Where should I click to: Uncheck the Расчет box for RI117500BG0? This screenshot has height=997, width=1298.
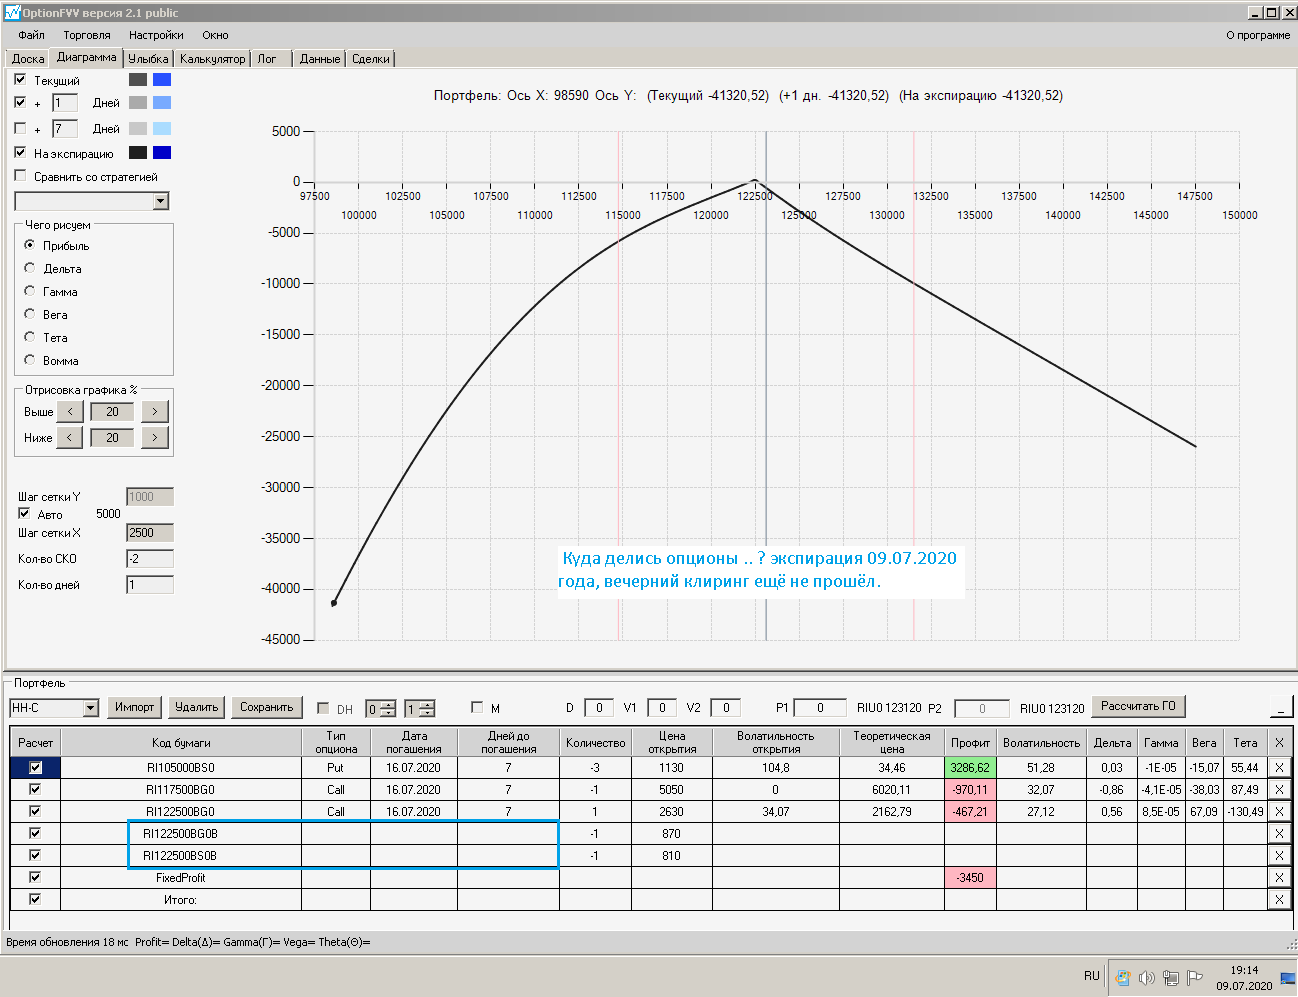(x=35, y=790)
